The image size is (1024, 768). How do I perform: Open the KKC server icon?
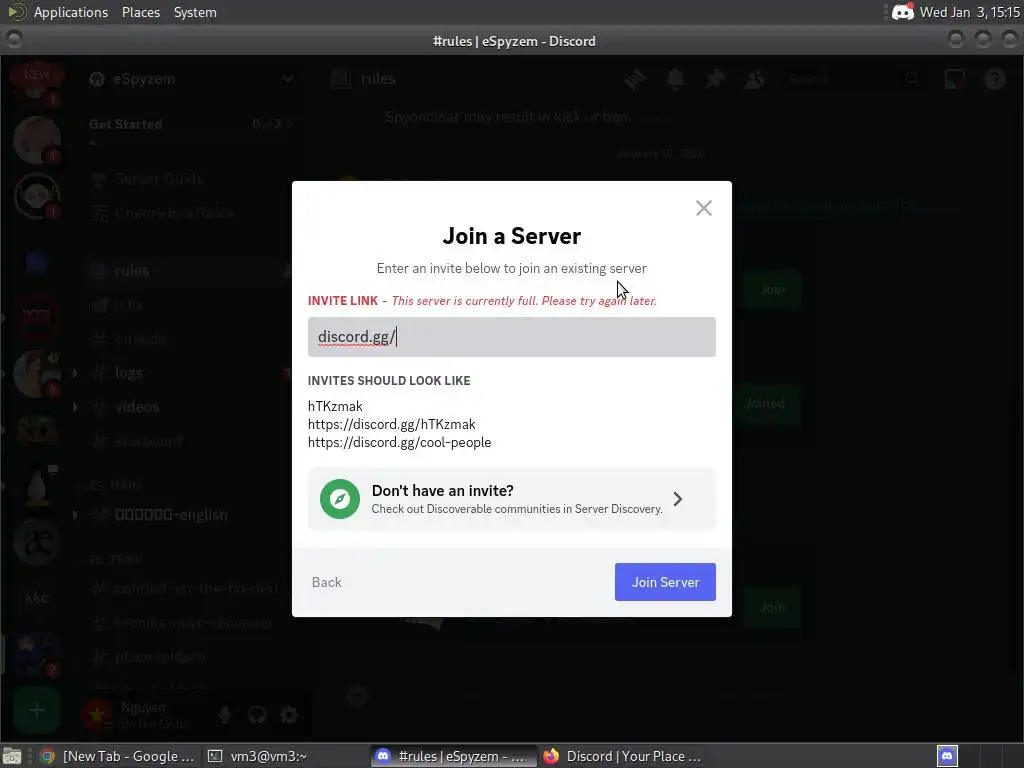tap(37, 598)
